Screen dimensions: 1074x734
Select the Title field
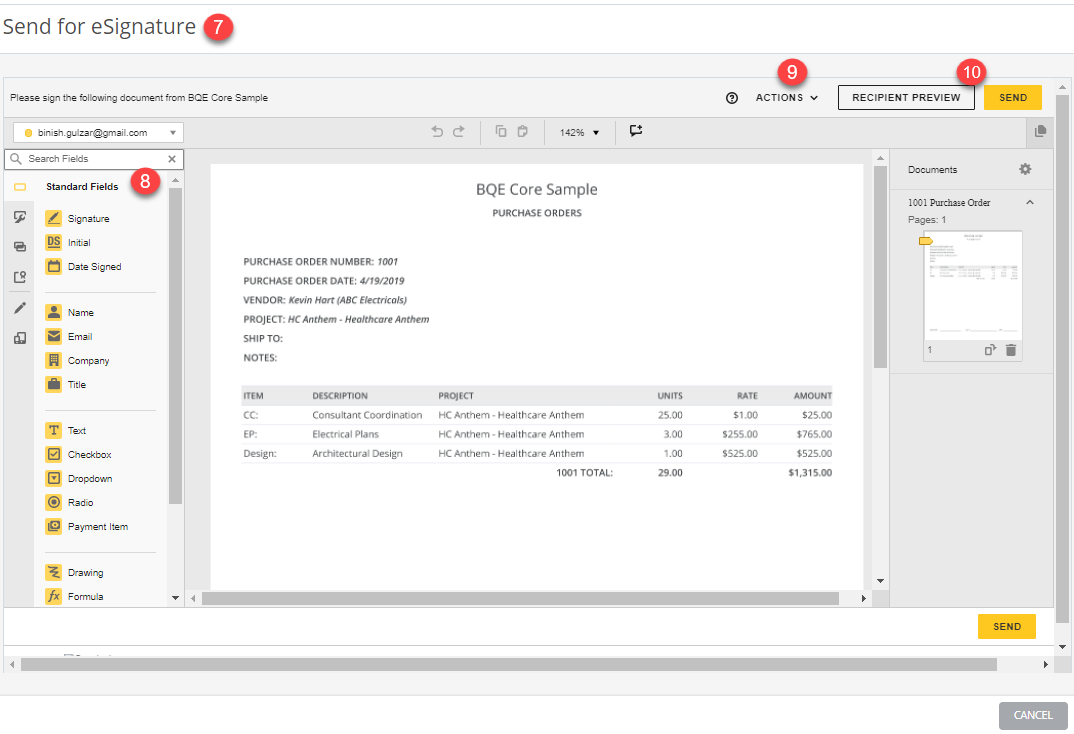tap(66, 384)
